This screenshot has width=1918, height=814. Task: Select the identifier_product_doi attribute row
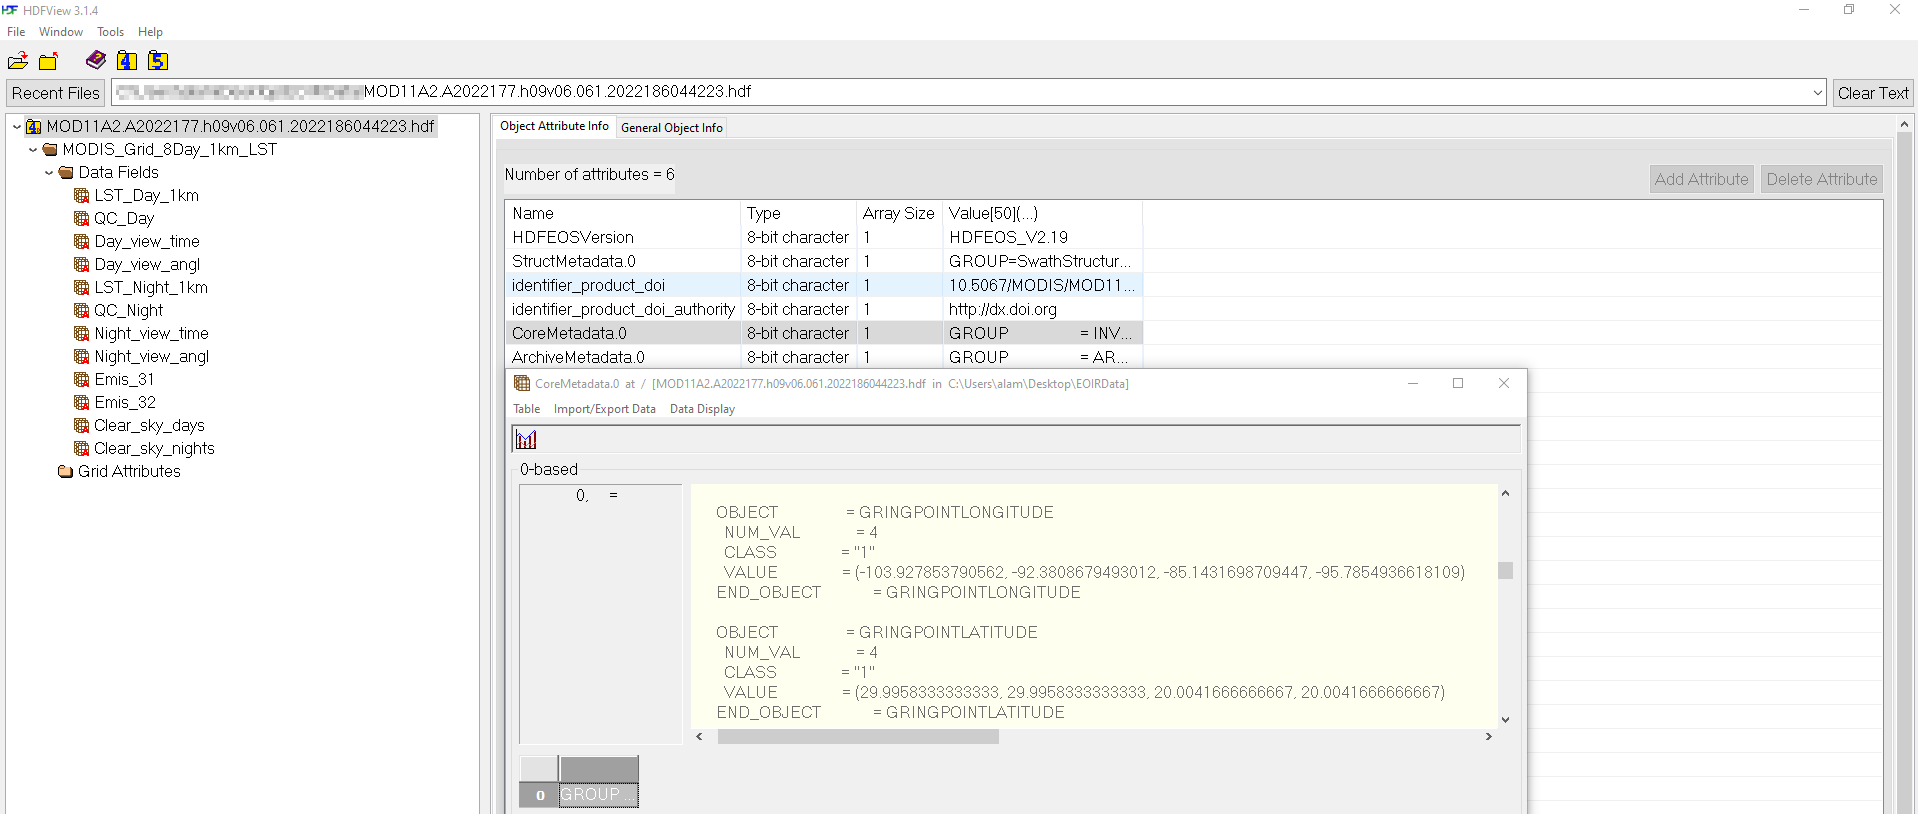point(823,285)
